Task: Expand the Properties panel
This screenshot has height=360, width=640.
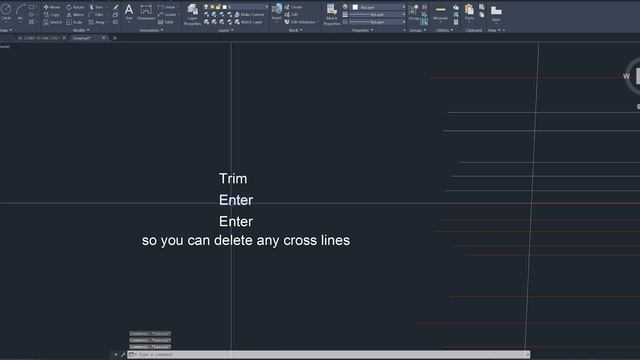Action: coord(362,30)
